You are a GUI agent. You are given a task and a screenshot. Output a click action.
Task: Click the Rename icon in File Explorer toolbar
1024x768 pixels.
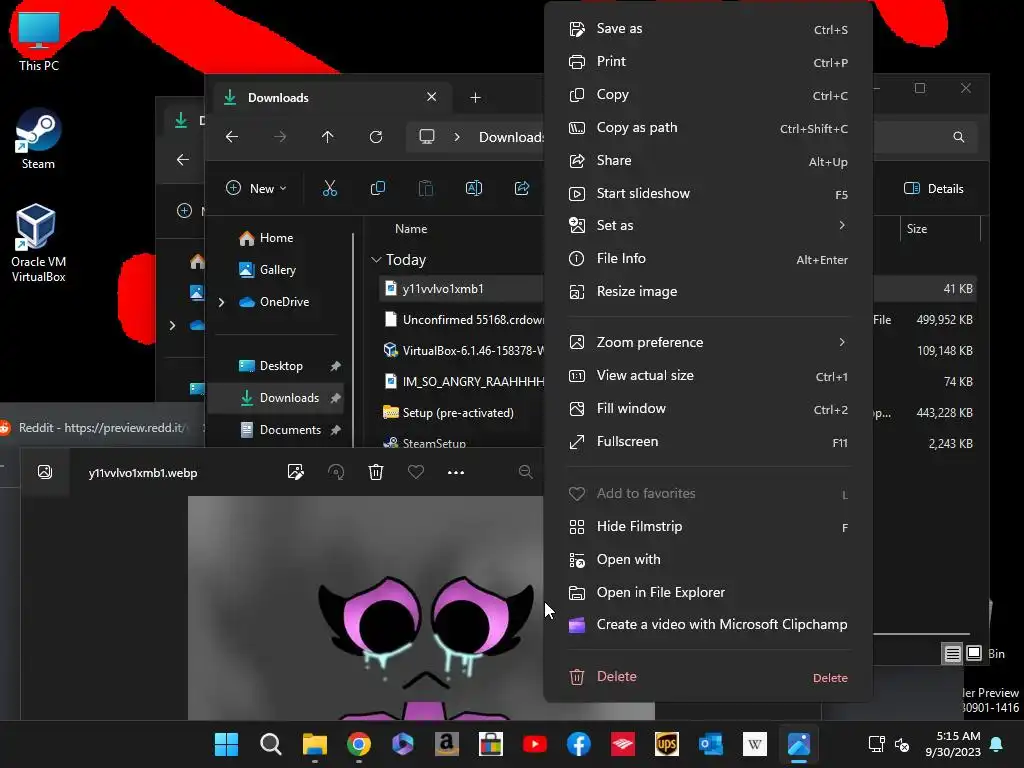click(x=473, y=189)
